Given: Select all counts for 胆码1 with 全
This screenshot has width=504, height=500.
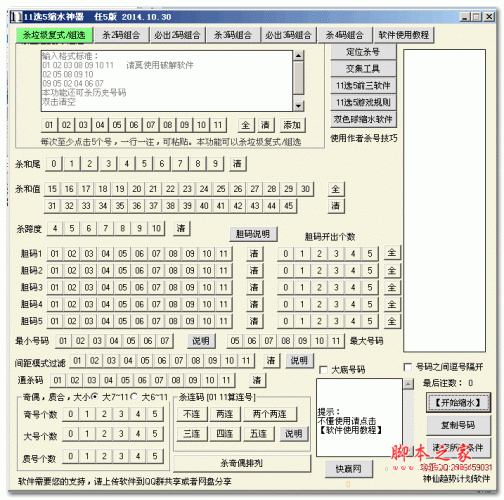Looking at the screenshot, I should [x=392, y=253].
